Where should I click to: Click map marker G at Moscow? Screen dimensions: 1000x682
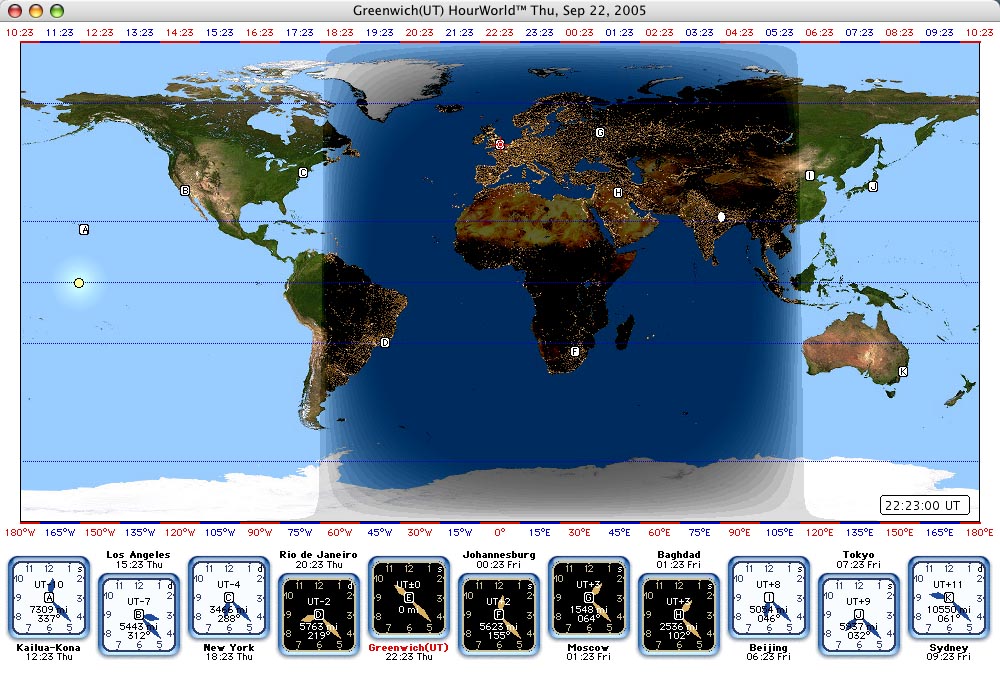click(599, 133)
